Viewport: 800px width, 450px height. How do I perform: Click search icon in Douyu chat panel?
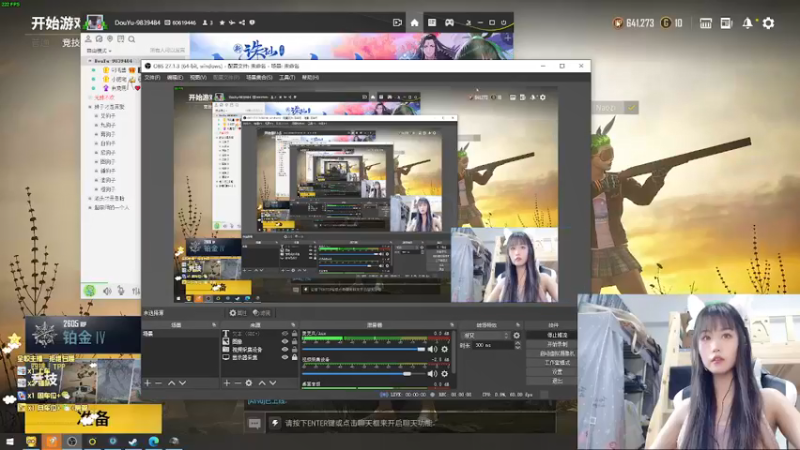[x=132, y=39]
